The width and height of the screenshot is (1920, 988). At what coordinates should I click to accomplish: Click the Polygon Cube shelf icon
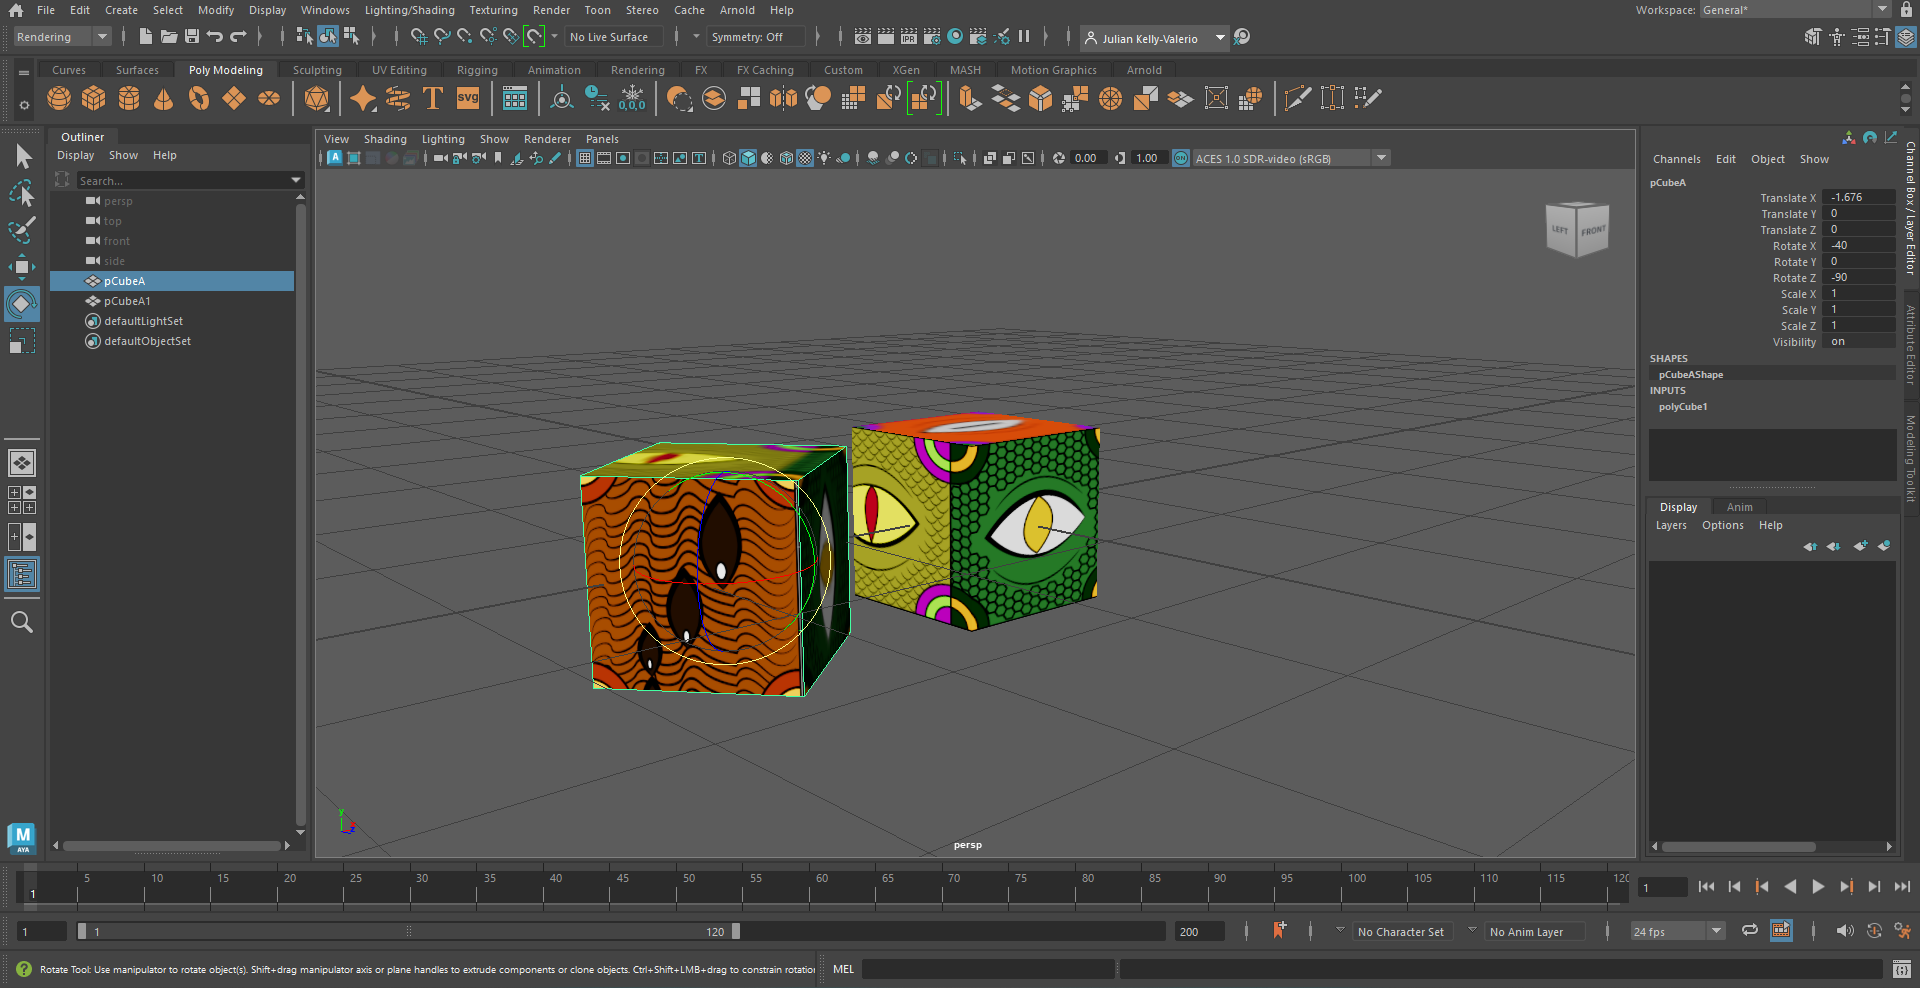pos(94,98)
